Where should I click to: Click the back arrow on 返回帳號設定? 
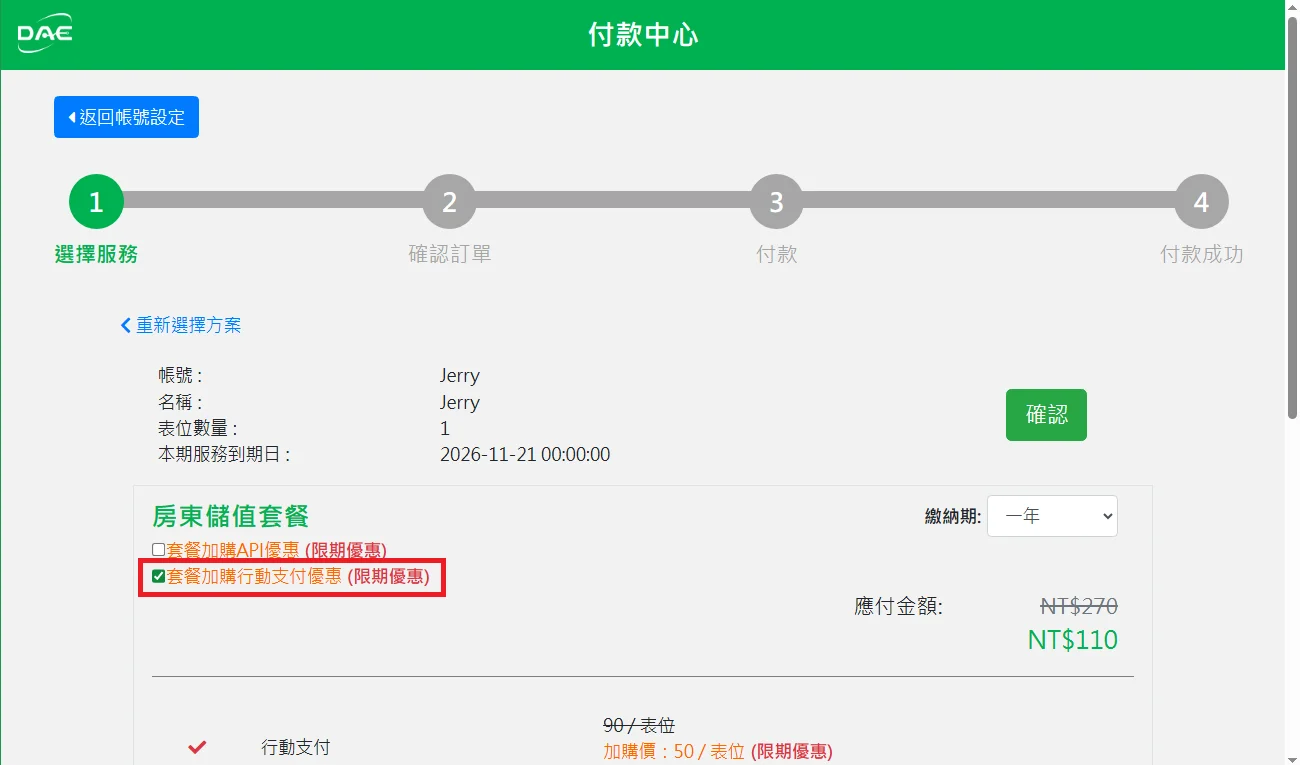click(72, 117)
